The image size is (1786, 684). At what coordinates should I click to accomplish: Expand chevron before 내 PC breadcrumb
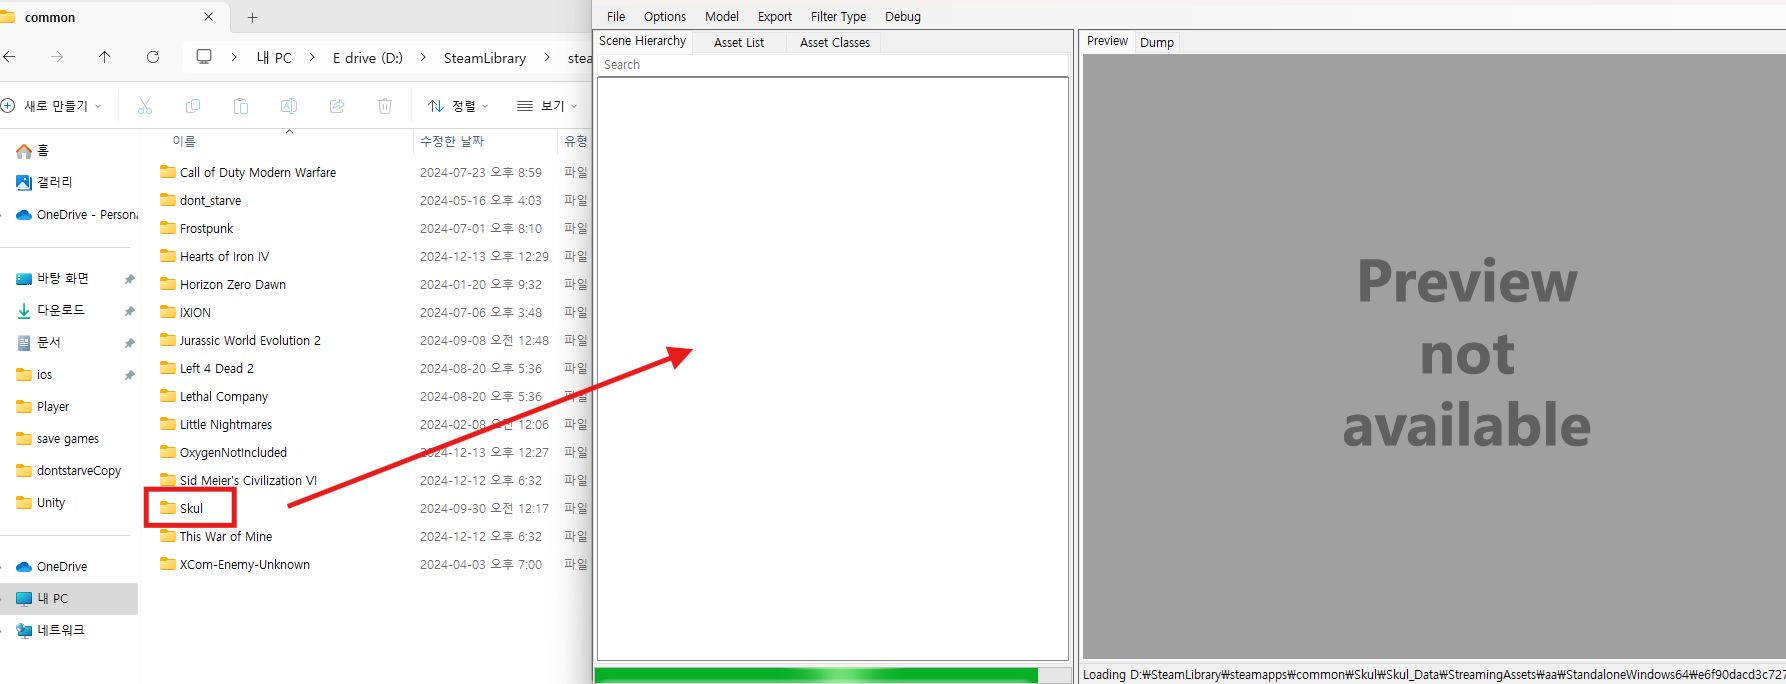tap(234, 57)
